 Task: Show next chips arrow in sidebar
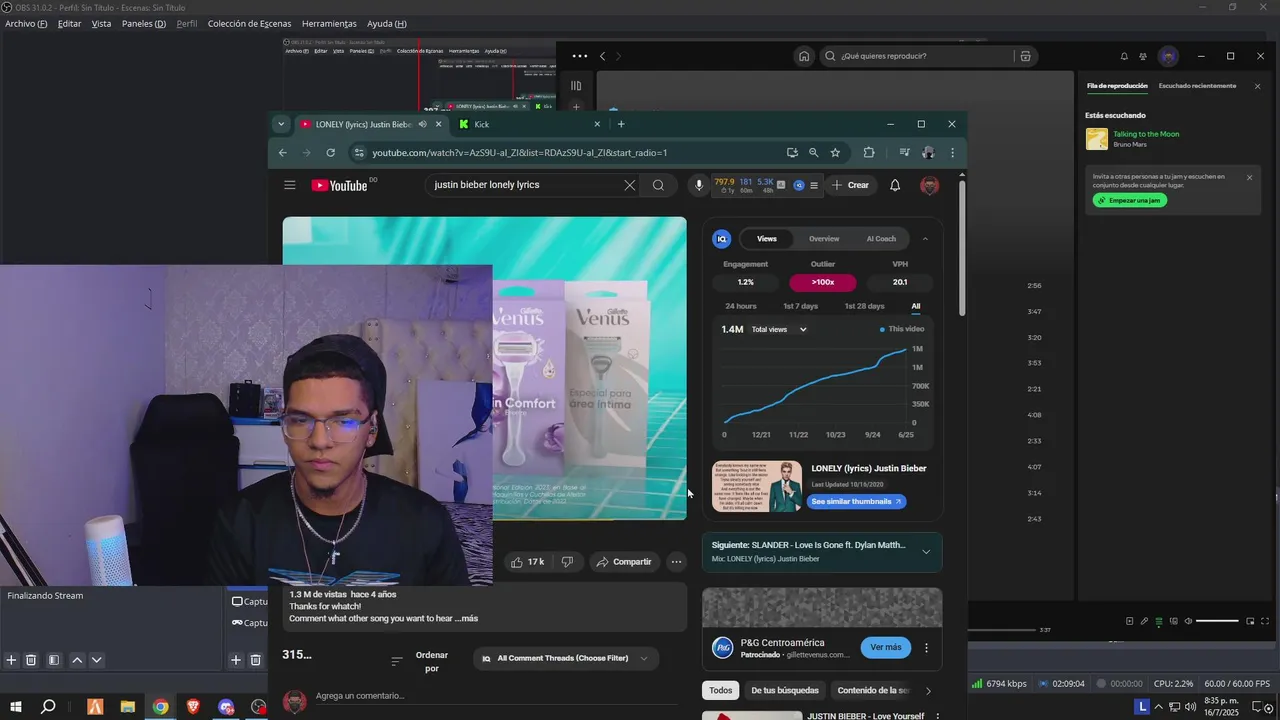[x=928, y=690]
